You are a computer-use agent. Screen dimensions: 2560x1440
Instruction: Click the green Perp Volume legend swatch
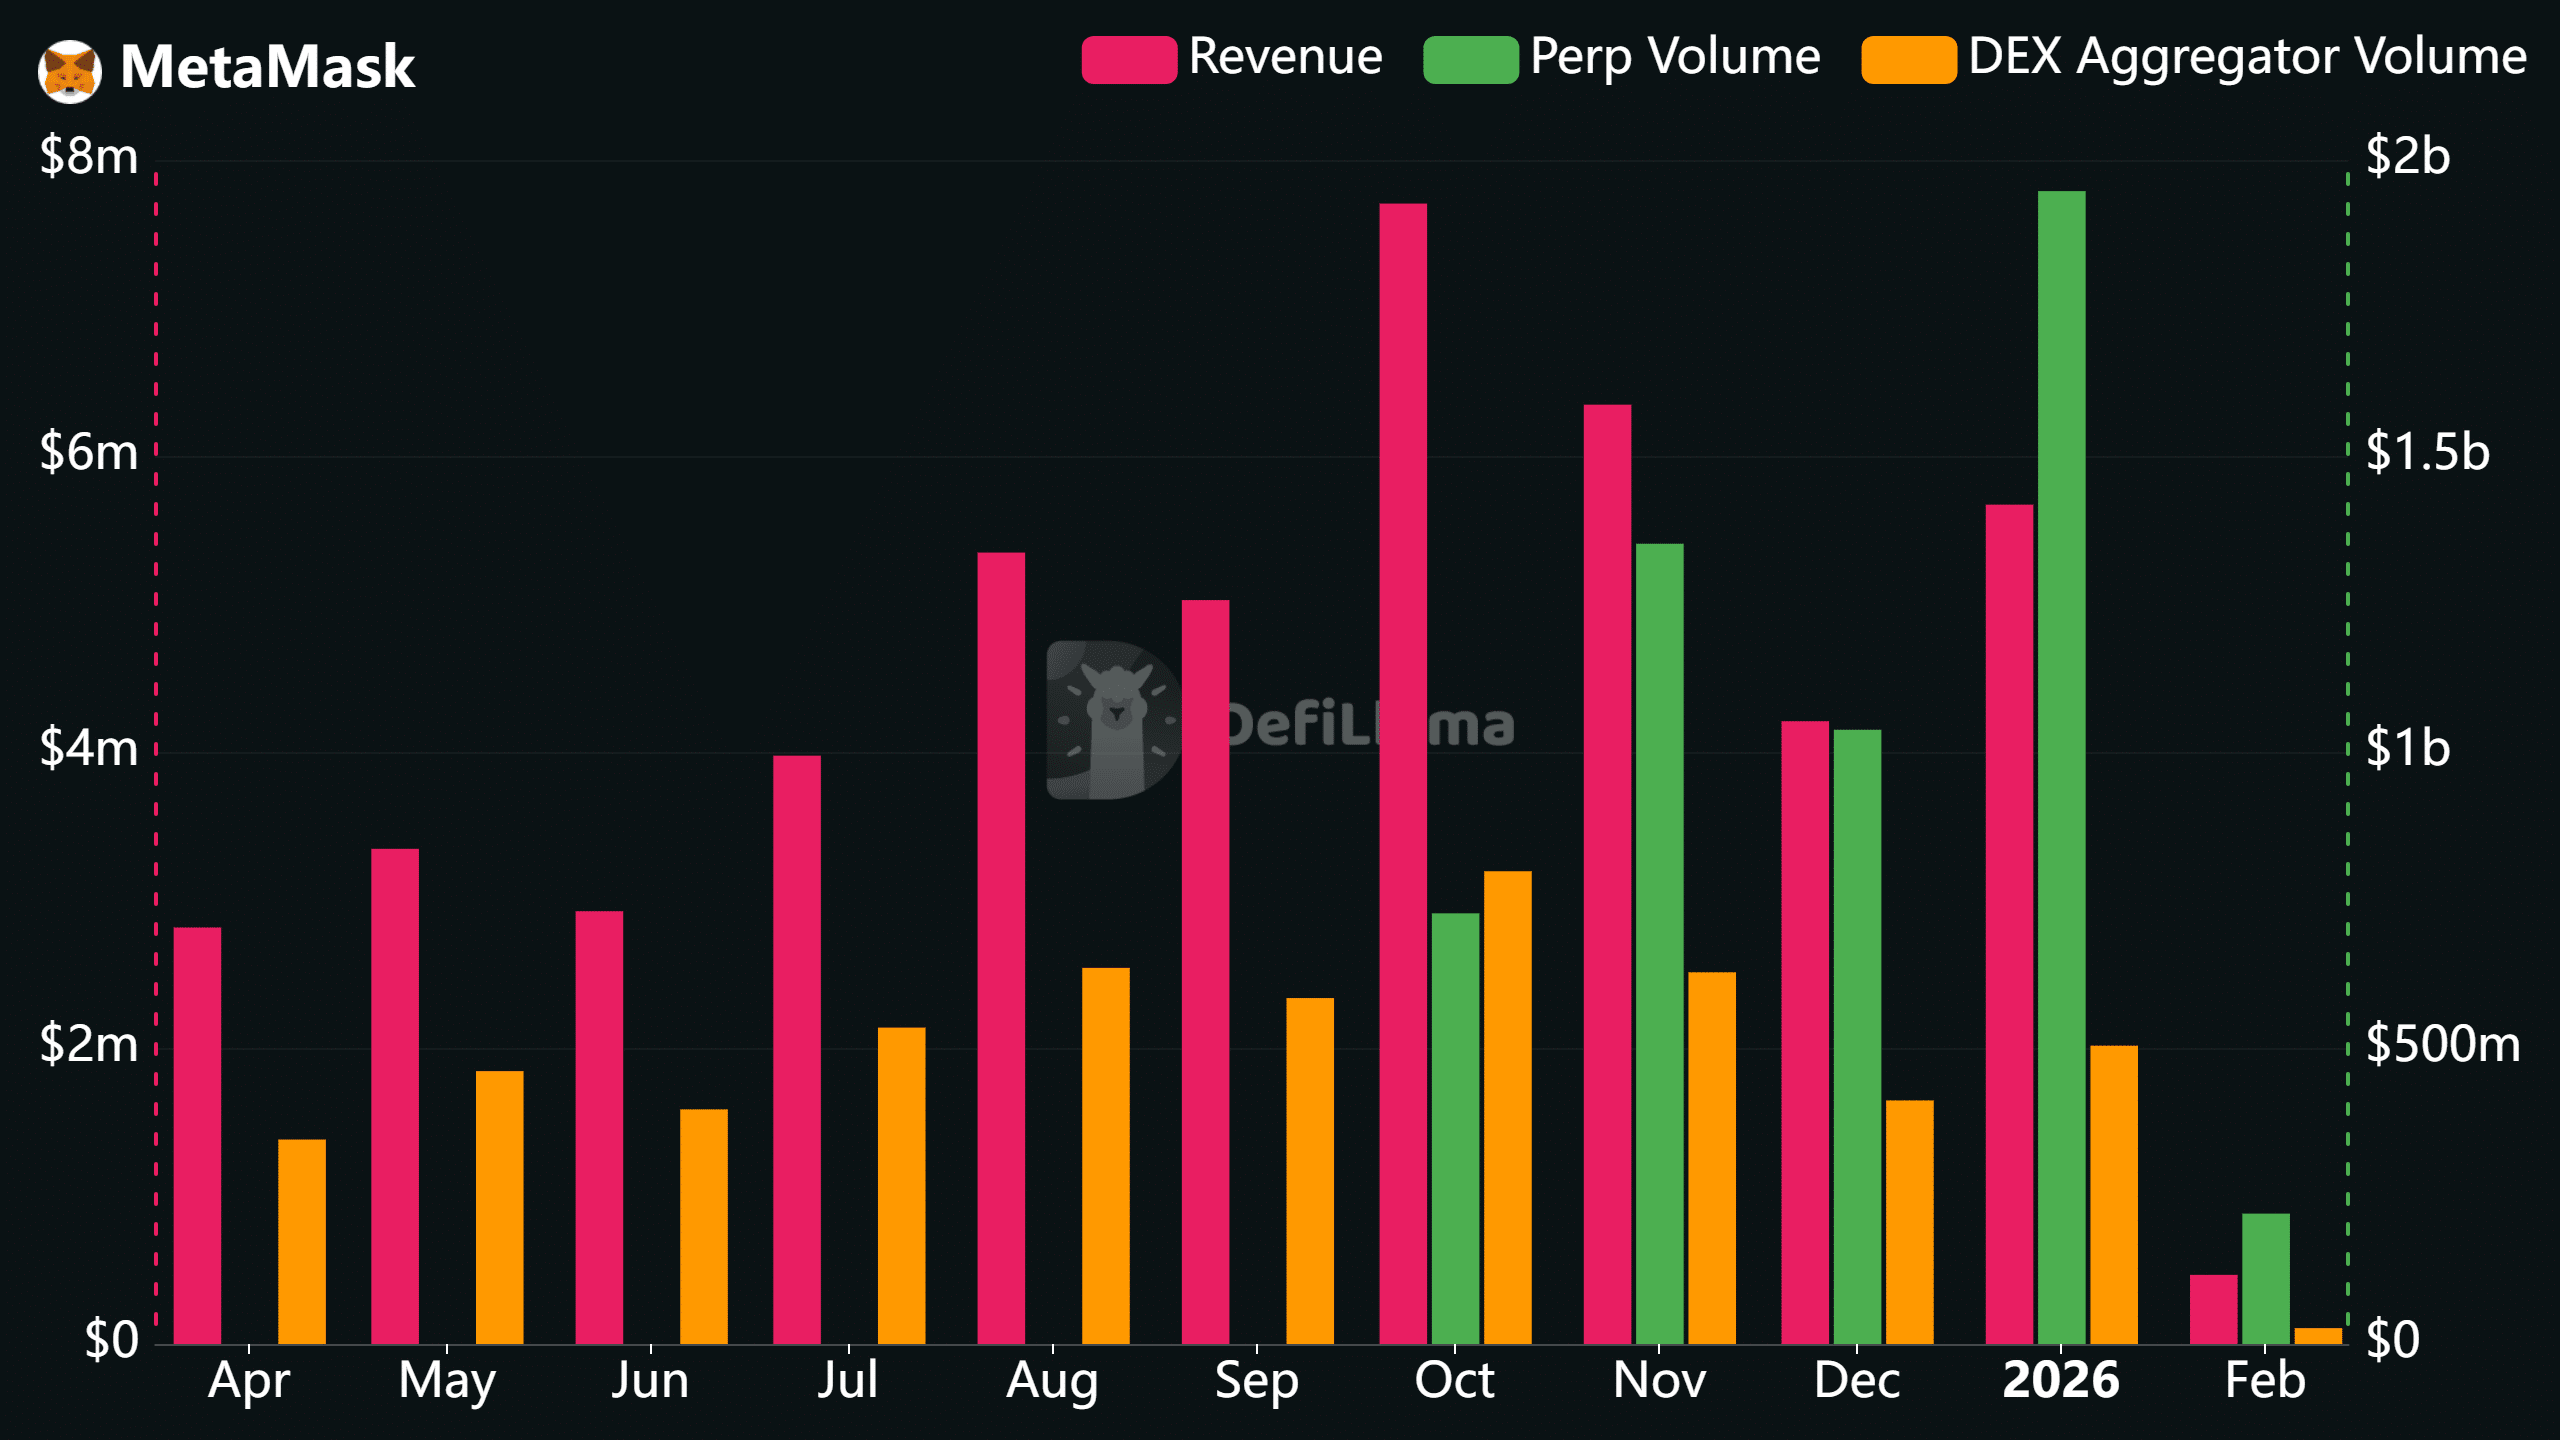click(x=1470, y=59)
